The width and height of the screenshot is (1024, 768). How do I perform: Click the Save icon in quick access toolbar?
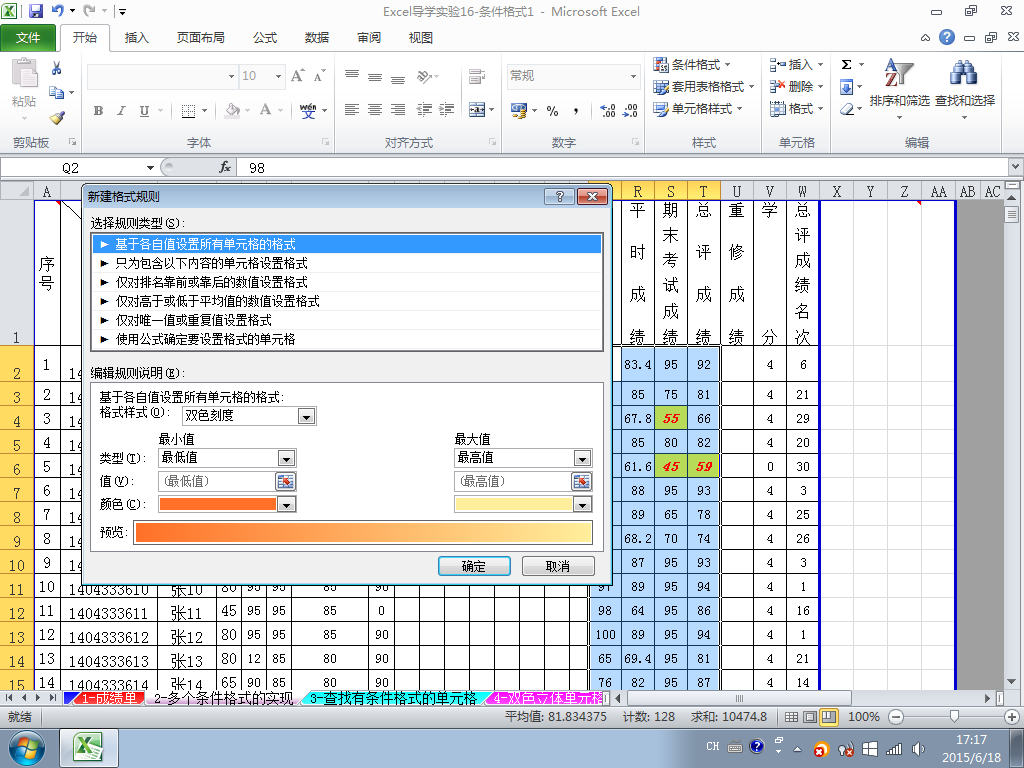click(35, 10)
